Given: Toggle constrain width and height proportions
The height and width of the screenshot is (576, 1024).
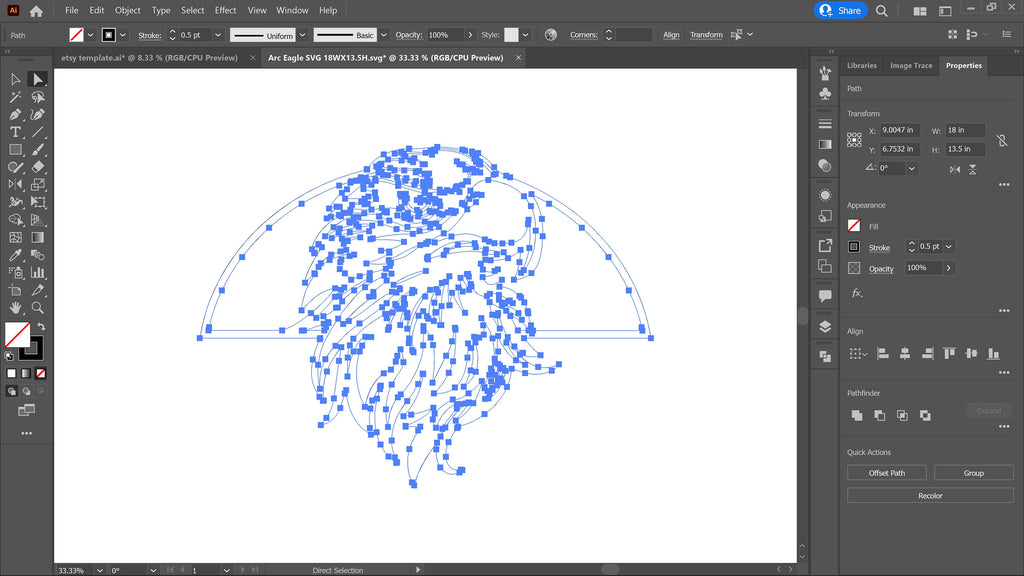Looking at the screenshot, I should point(1002,140).
